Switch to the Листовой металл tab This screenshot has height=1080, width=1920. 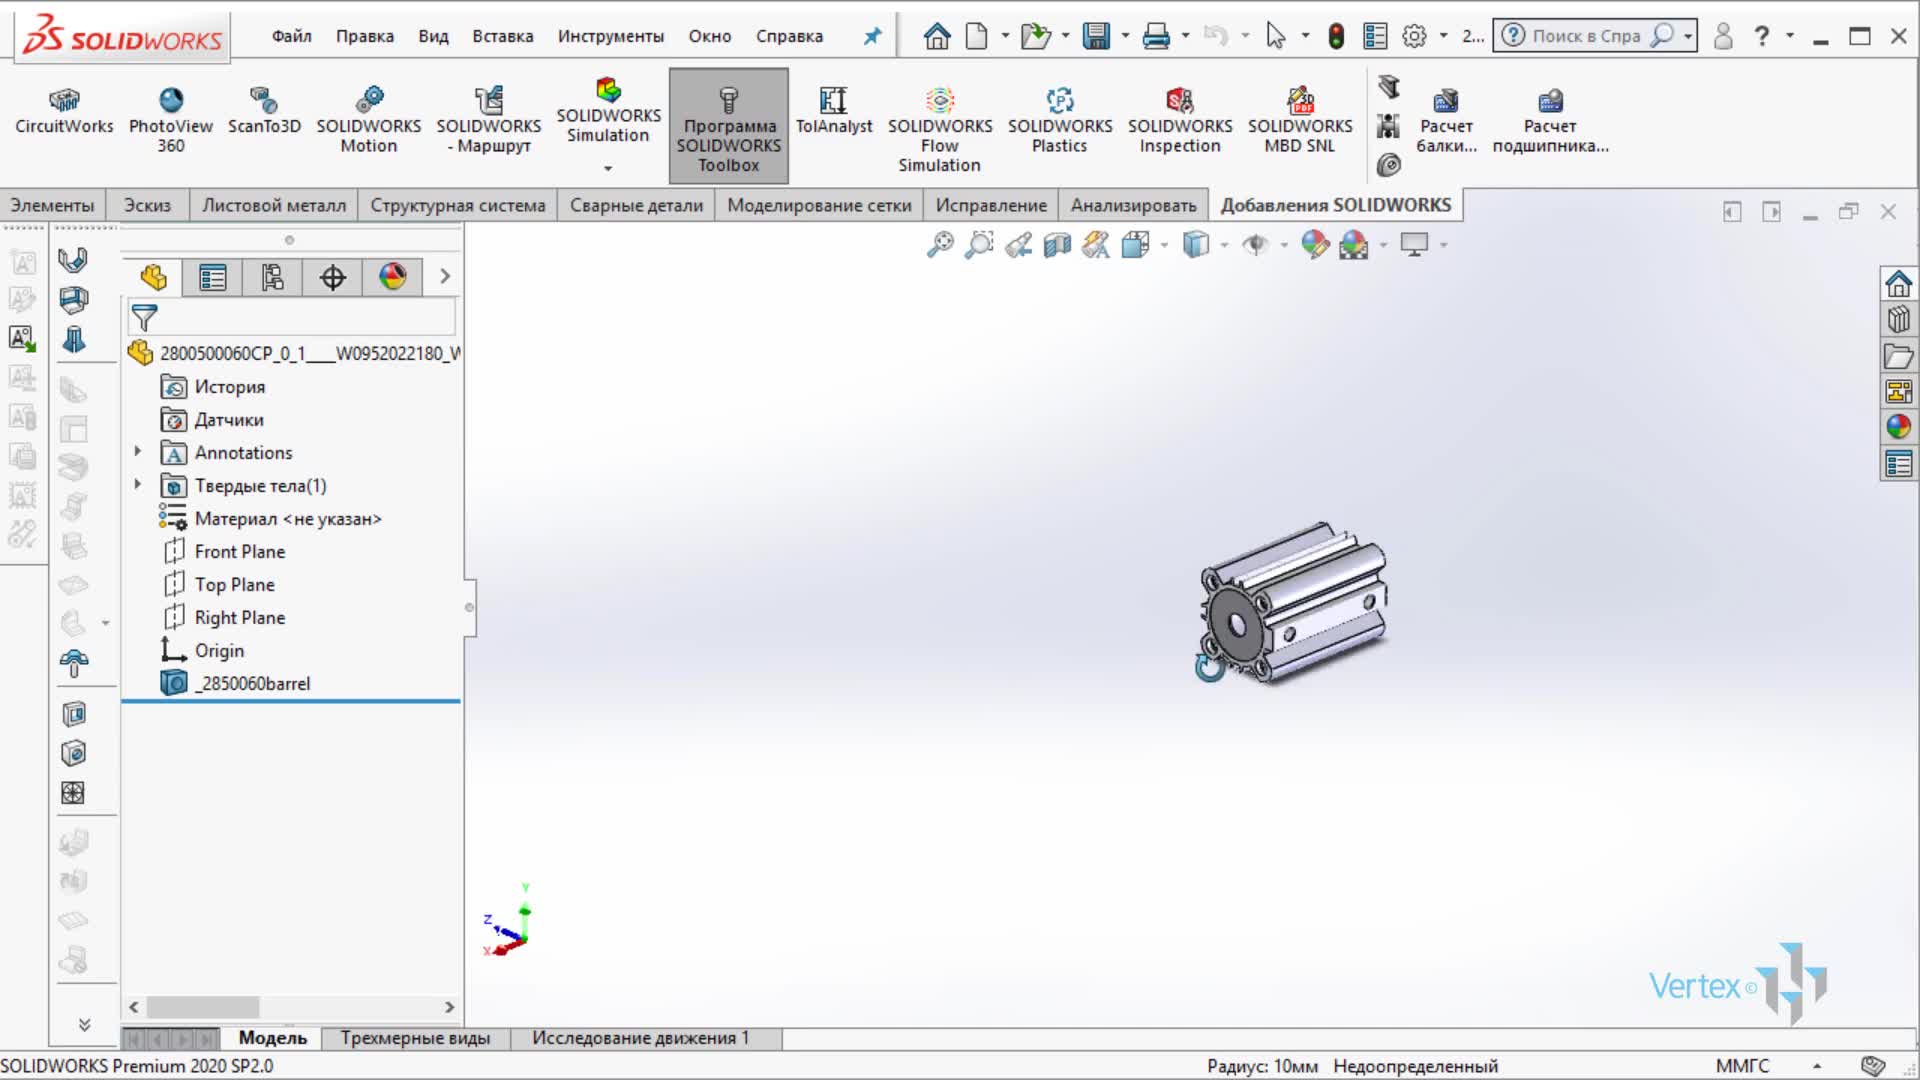point(274,205)
